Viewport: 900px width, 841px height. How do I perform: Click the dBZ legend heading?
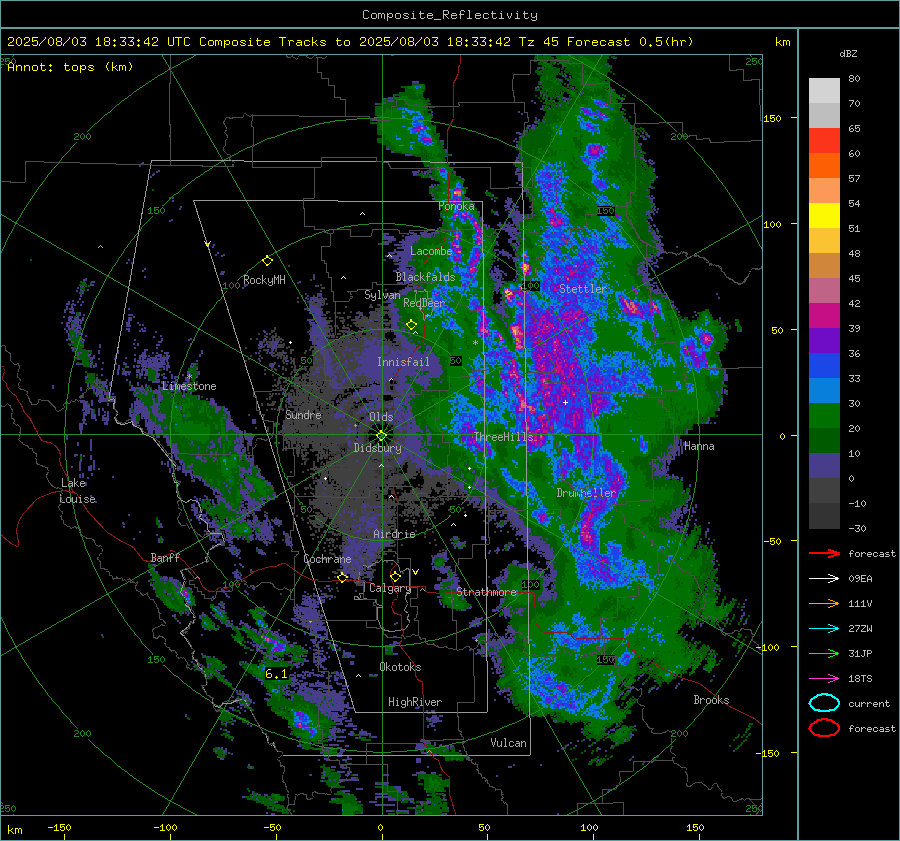point(848,53)
